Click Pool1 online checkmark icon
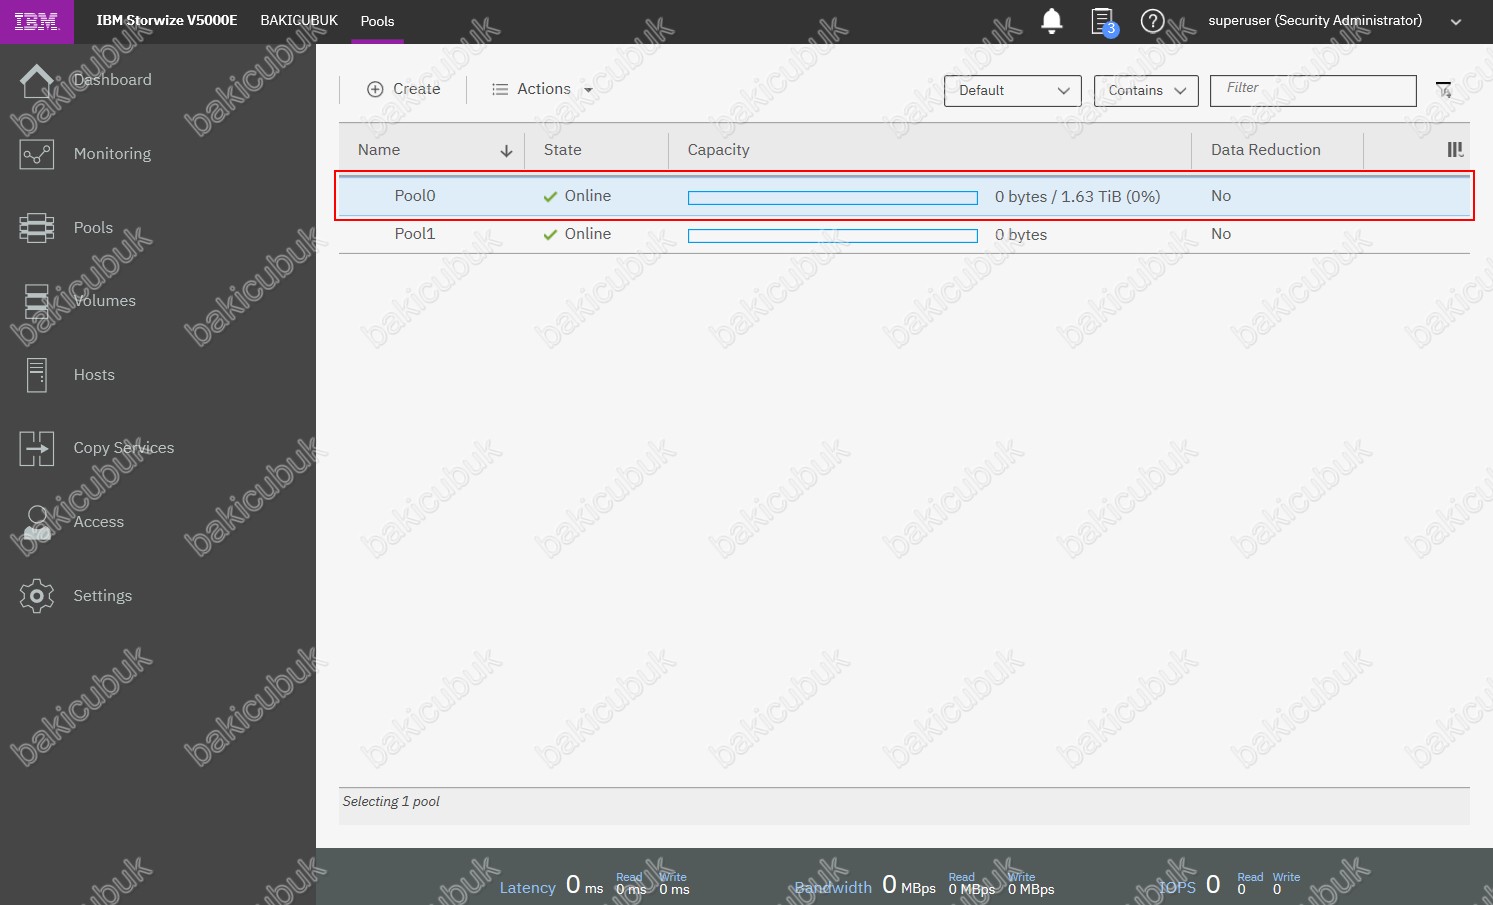This screenshot has height=905, width=1493. point(550,235)
